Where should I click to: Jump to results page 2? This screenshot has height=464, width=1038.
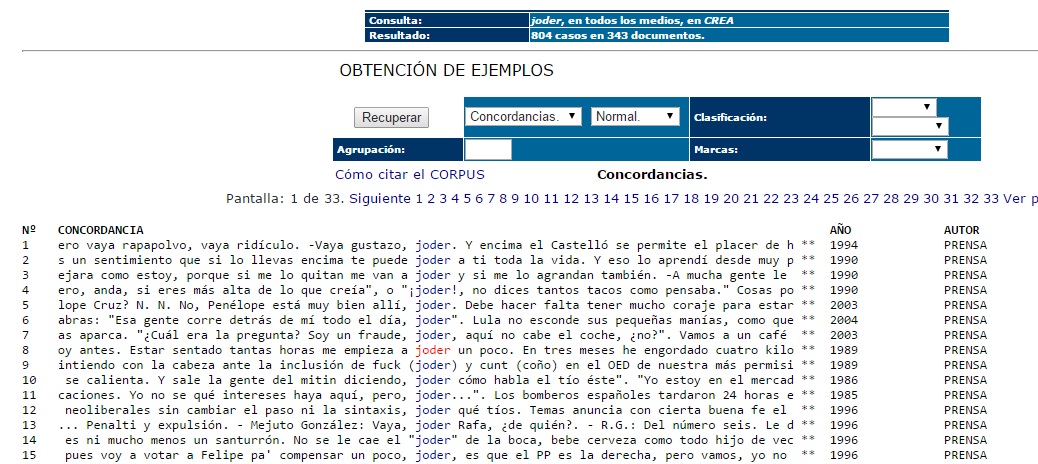pyautogui.click(x=432, y=198)
